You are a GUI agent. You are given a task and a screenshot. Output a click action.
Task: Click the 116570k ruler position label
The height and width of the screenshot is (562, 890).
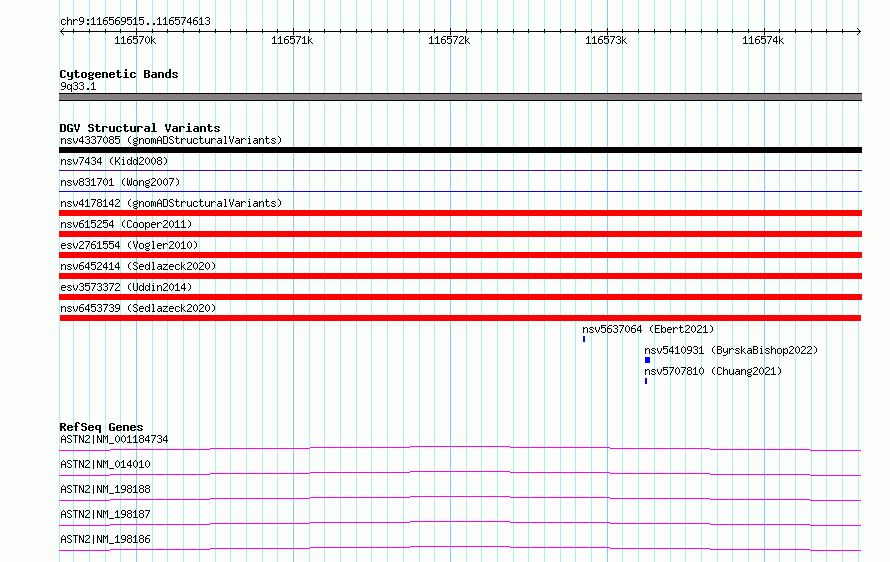click(x=135, y=40)
